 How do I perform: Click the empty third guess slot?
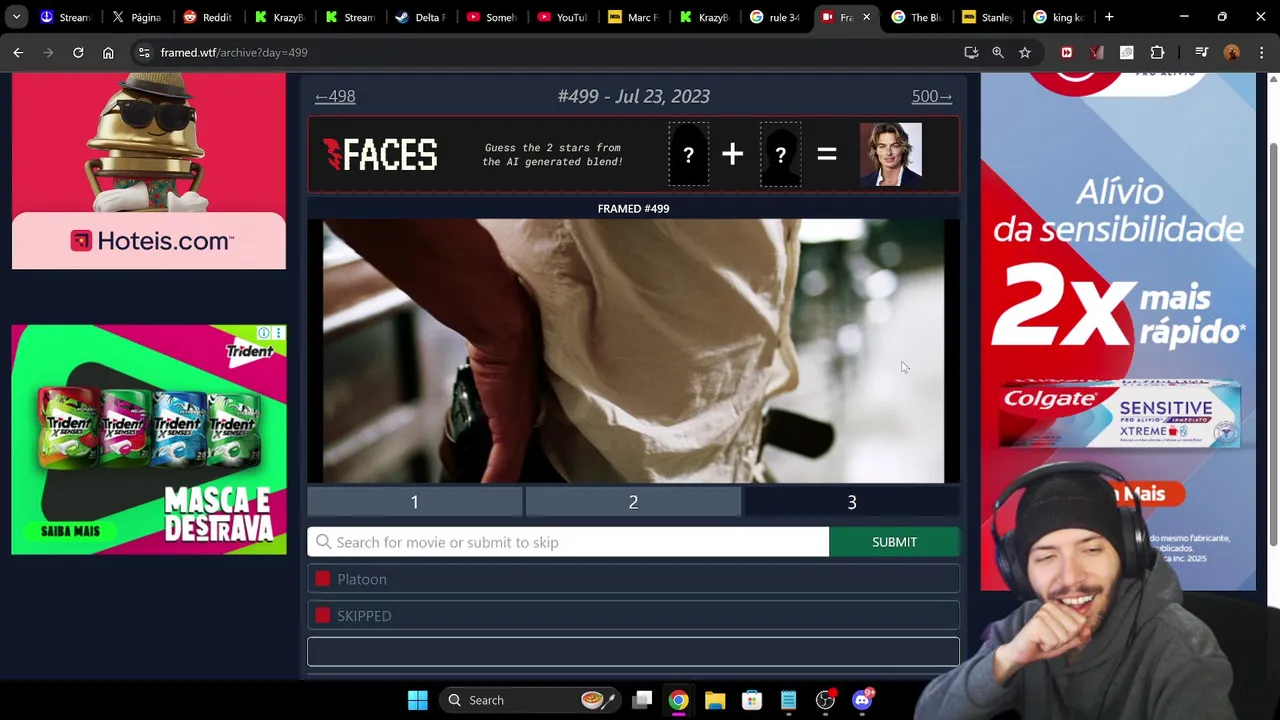pyautogui.click(x=633, y=652)
